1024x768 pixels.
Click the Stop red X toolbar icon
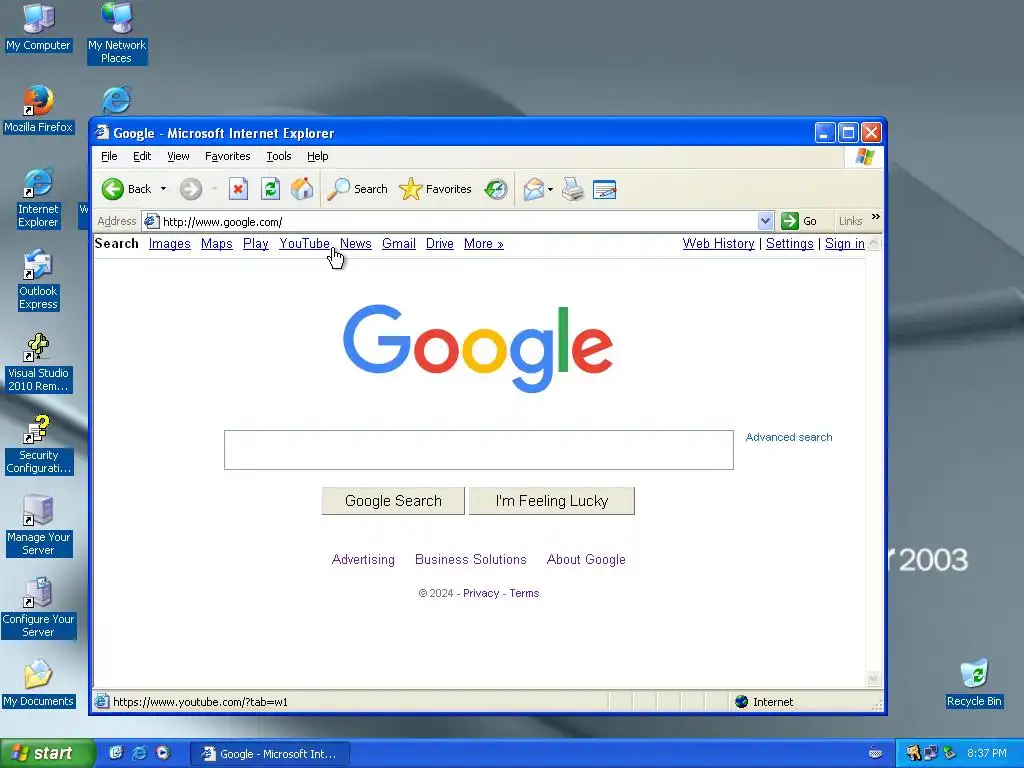tap(238, 189)
